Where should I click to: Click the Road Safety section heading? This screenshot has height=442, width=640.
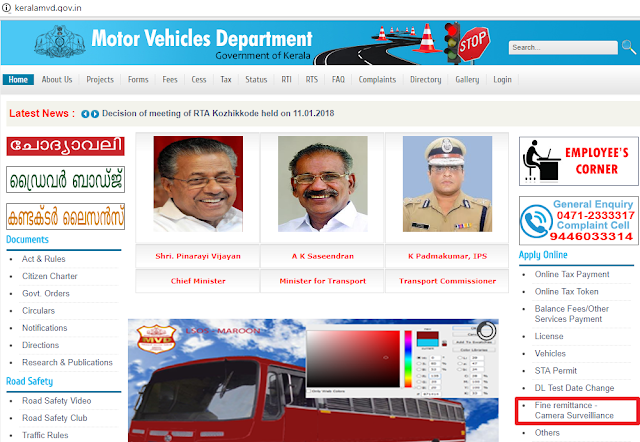[x=29, y=381]
